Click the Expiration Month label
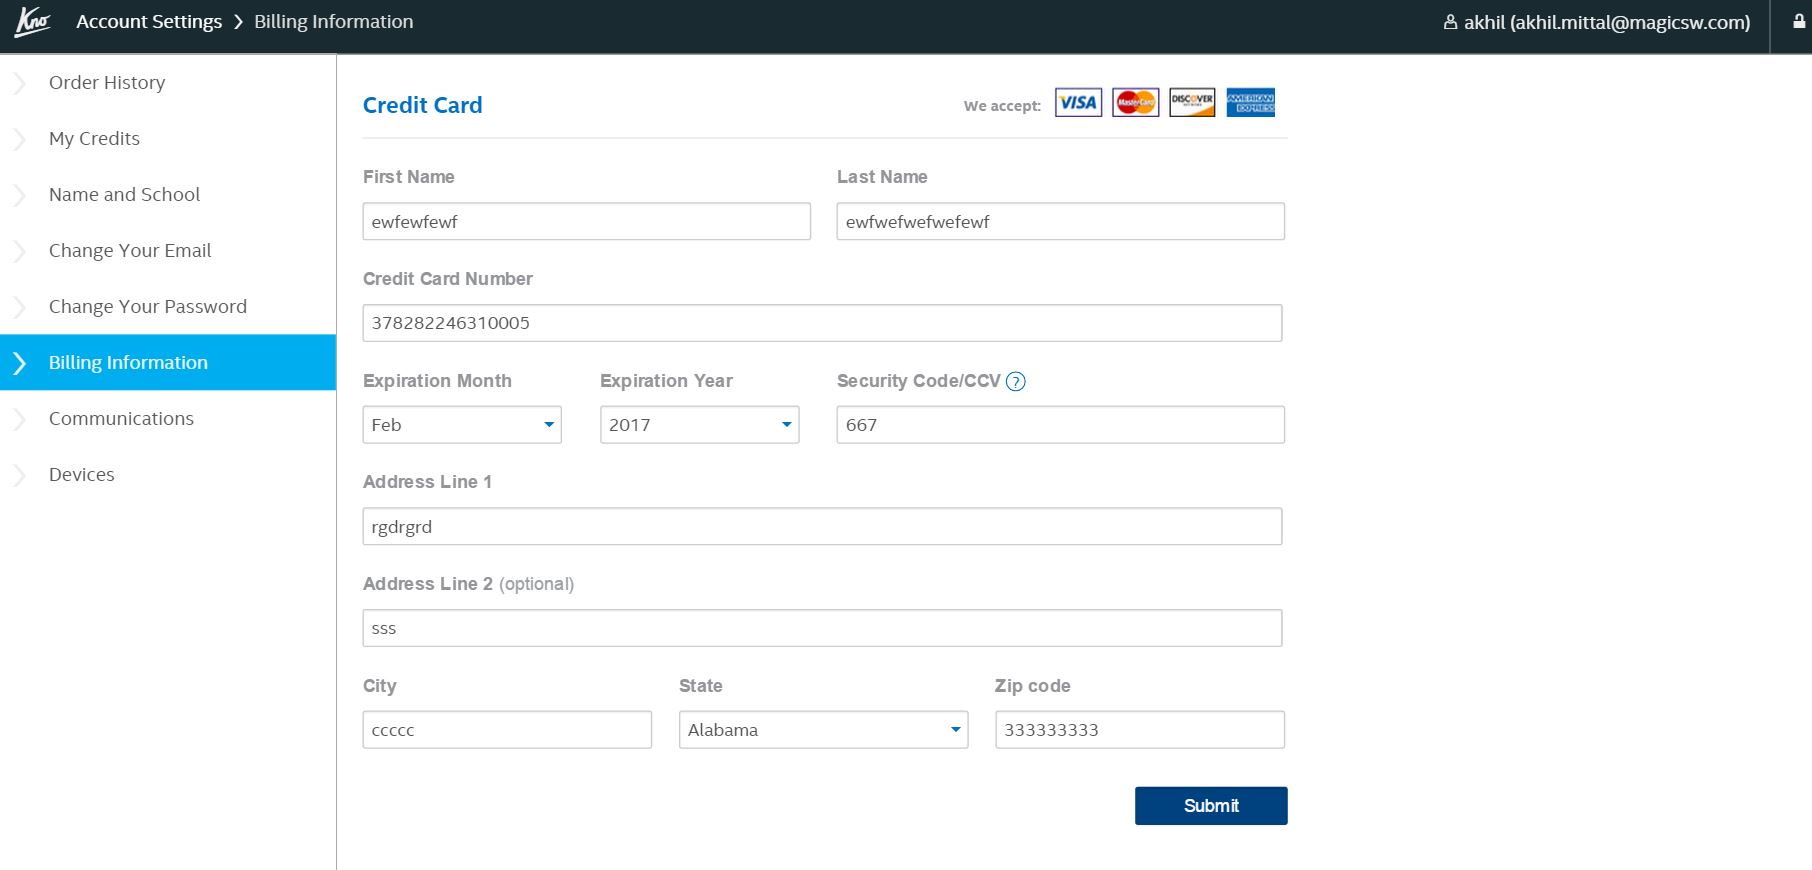Screen dimensions: 1812x870 click(x=437, y=381)
